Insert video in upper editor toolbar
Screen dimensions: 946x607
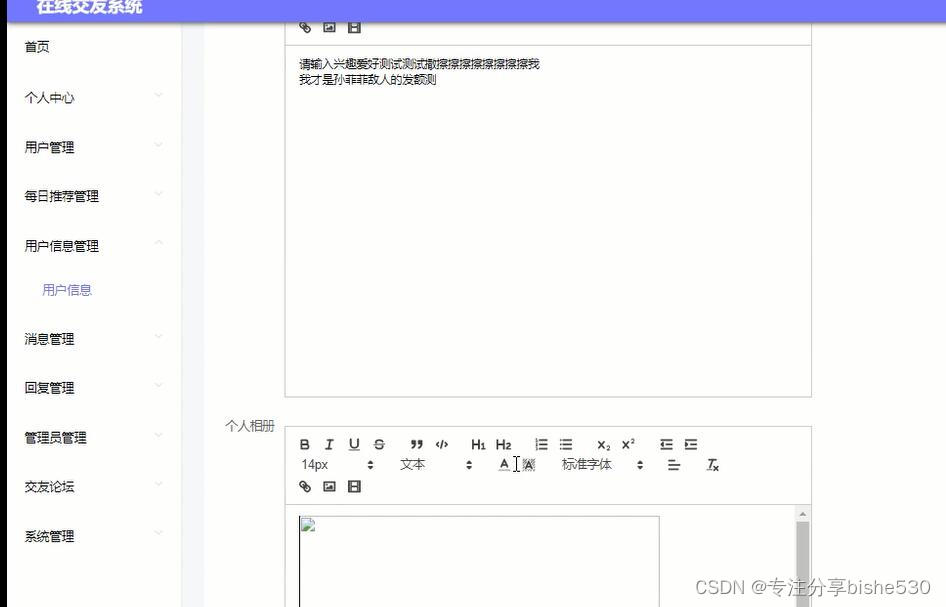pyautogui.click(x=354, y=27)
